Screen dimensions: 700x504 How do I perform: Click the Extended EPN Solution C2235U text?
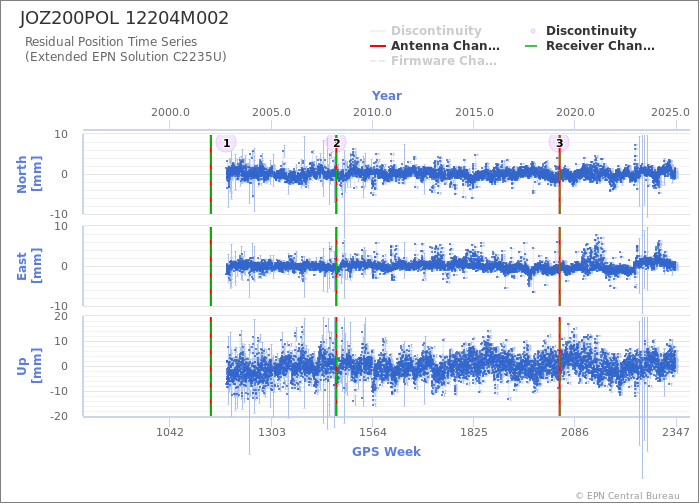(x=126, y=57)
